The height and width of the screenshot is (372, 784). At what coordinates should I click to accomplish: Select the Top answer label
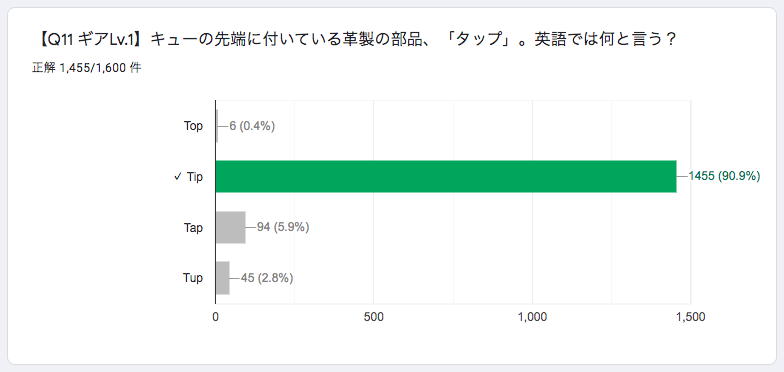click(x=193, y=126)
